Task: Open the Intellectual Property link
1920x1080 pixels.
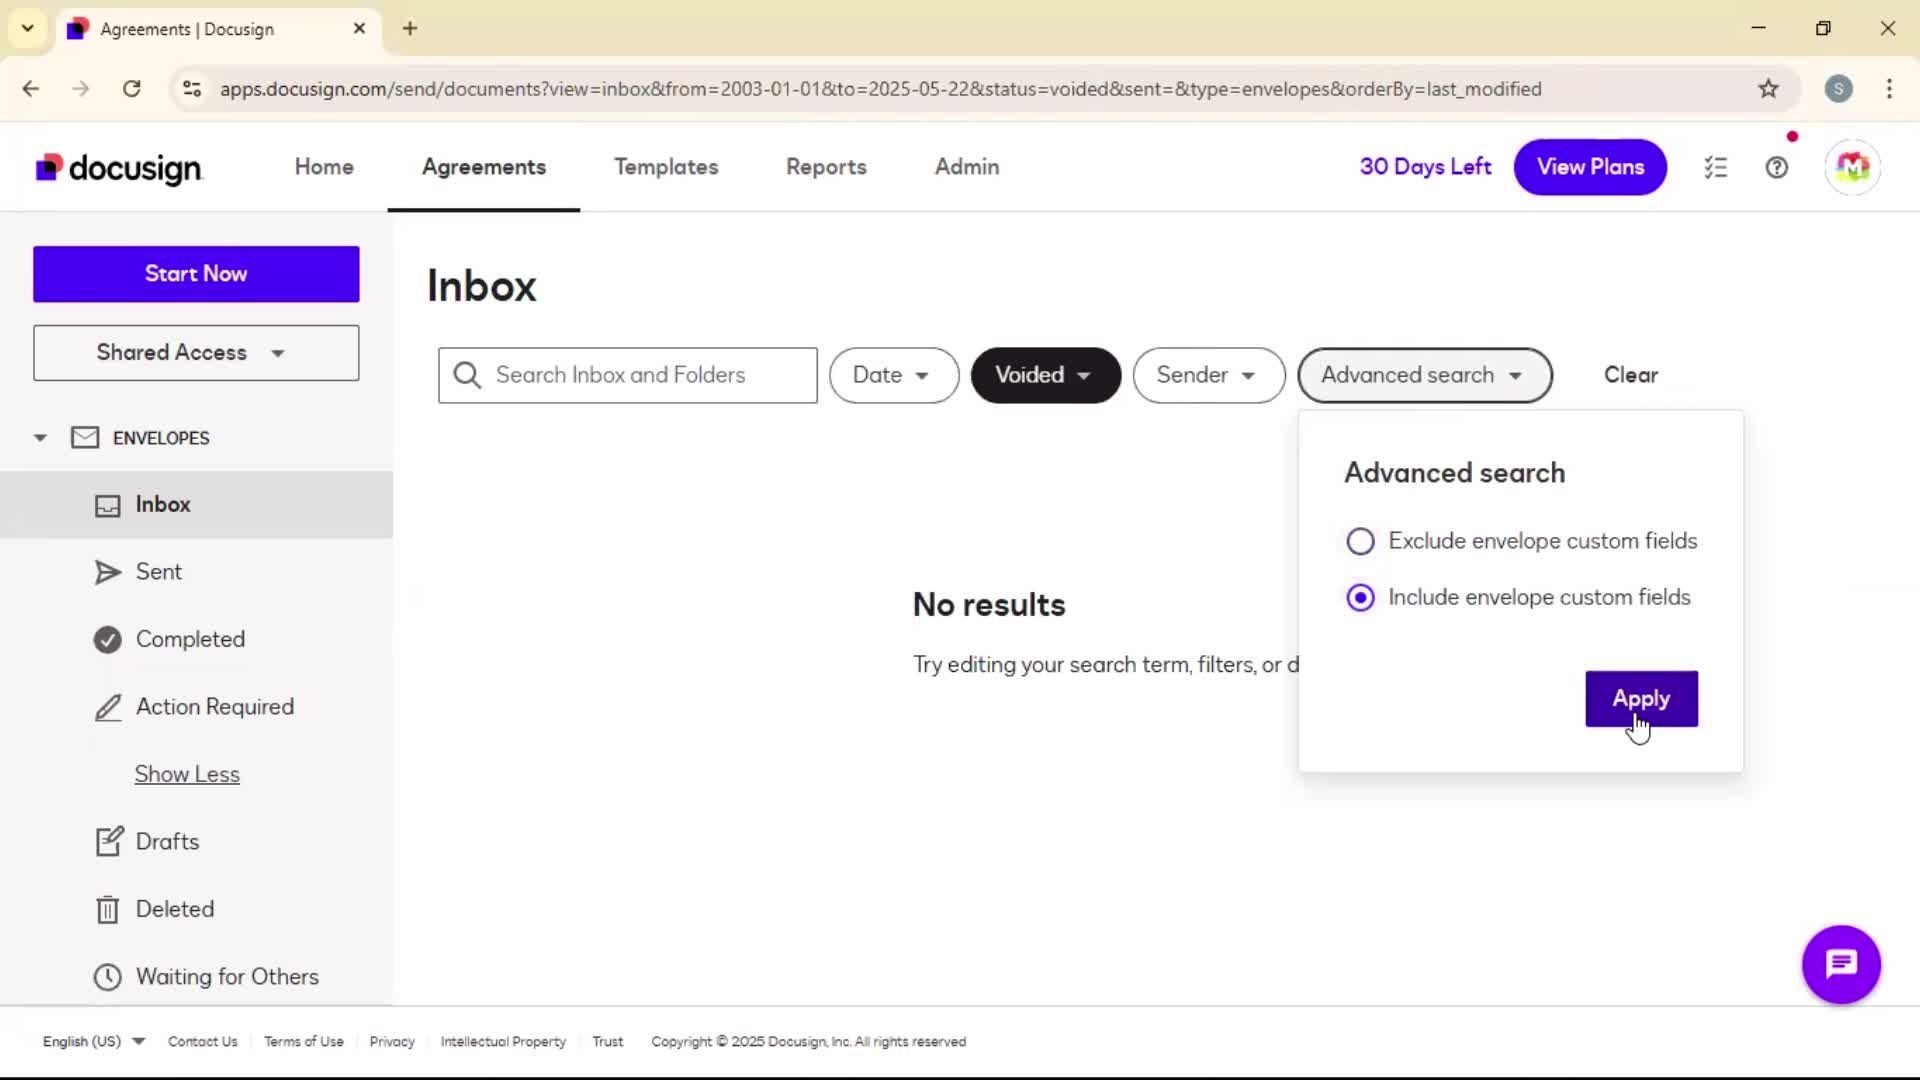Action: [x=503, y=1041]
